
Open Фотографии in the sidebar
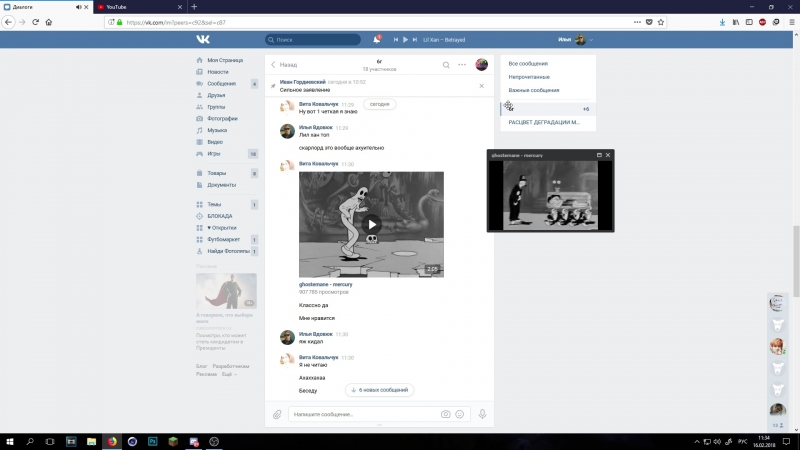222,118
